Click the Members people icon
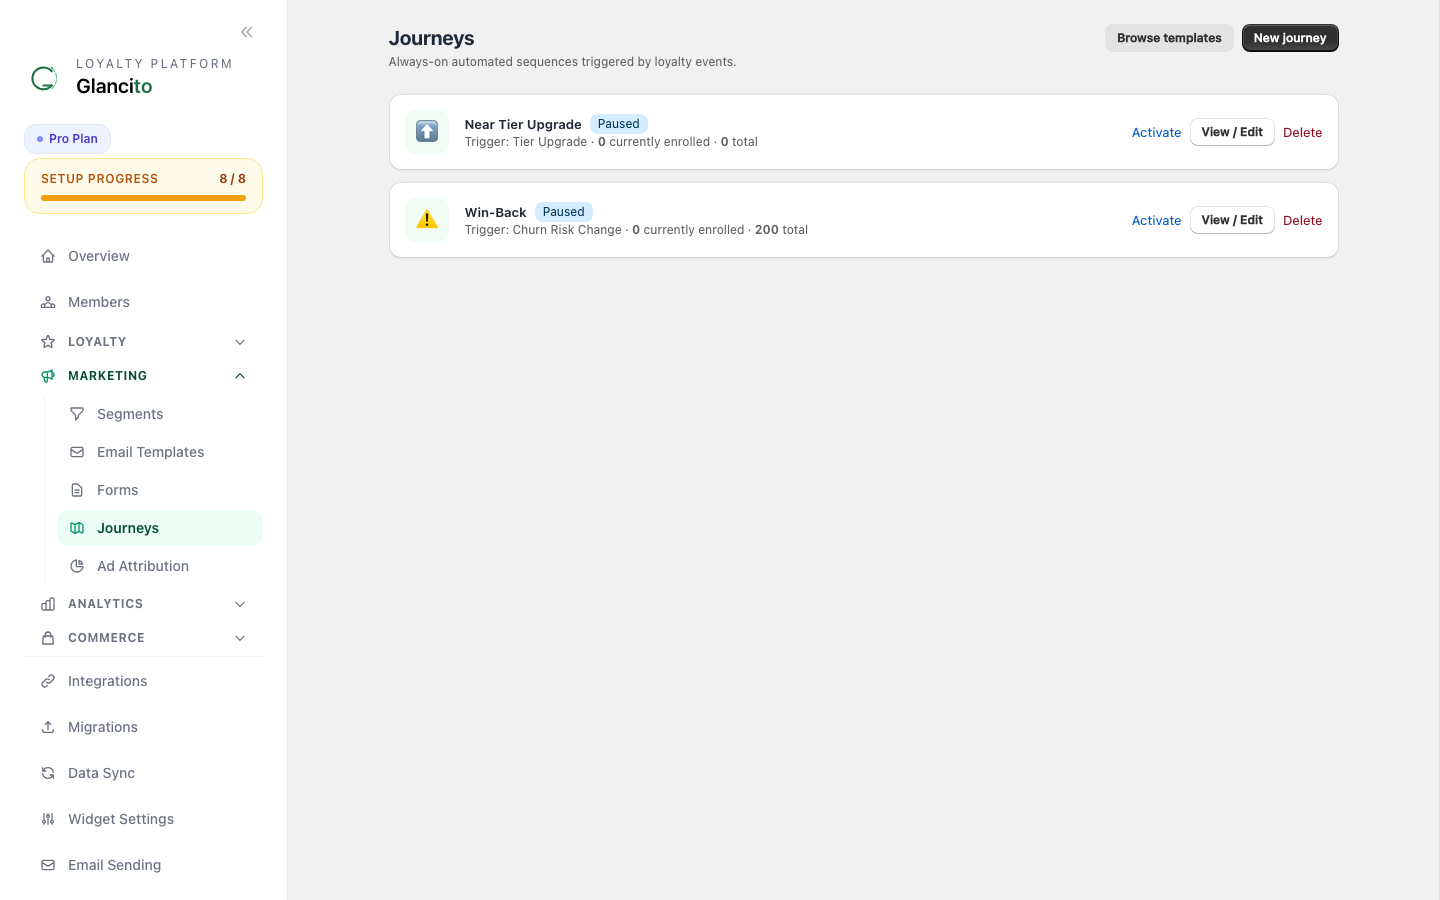The height and width of the screenshot is (900, 1440). [48, 302]
